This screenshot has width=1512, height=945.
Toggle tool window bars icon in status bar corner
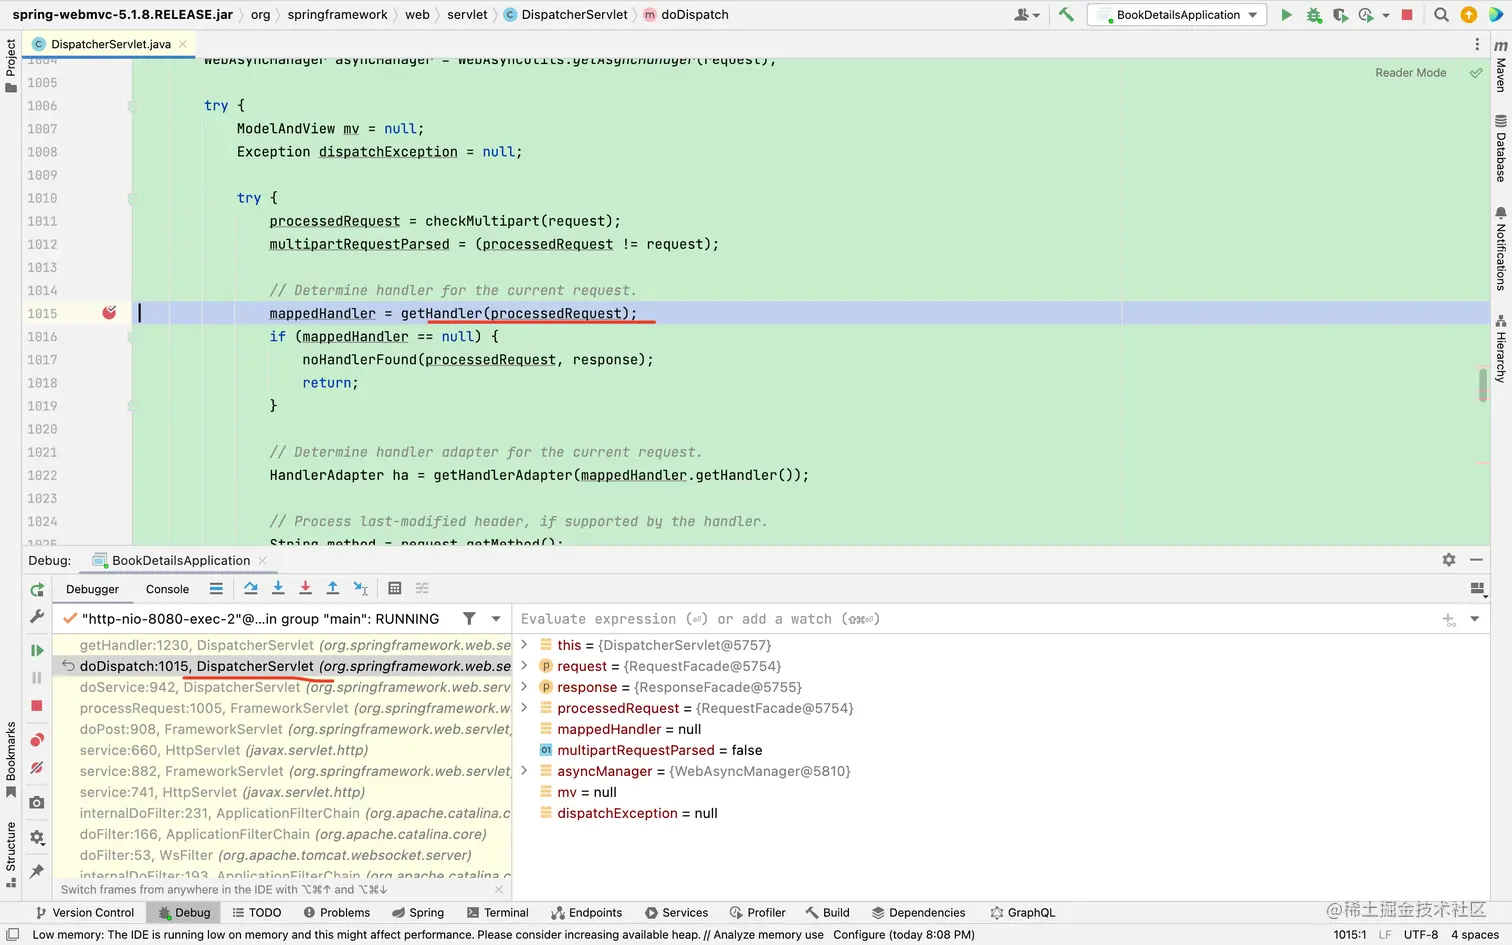[13, 935]
